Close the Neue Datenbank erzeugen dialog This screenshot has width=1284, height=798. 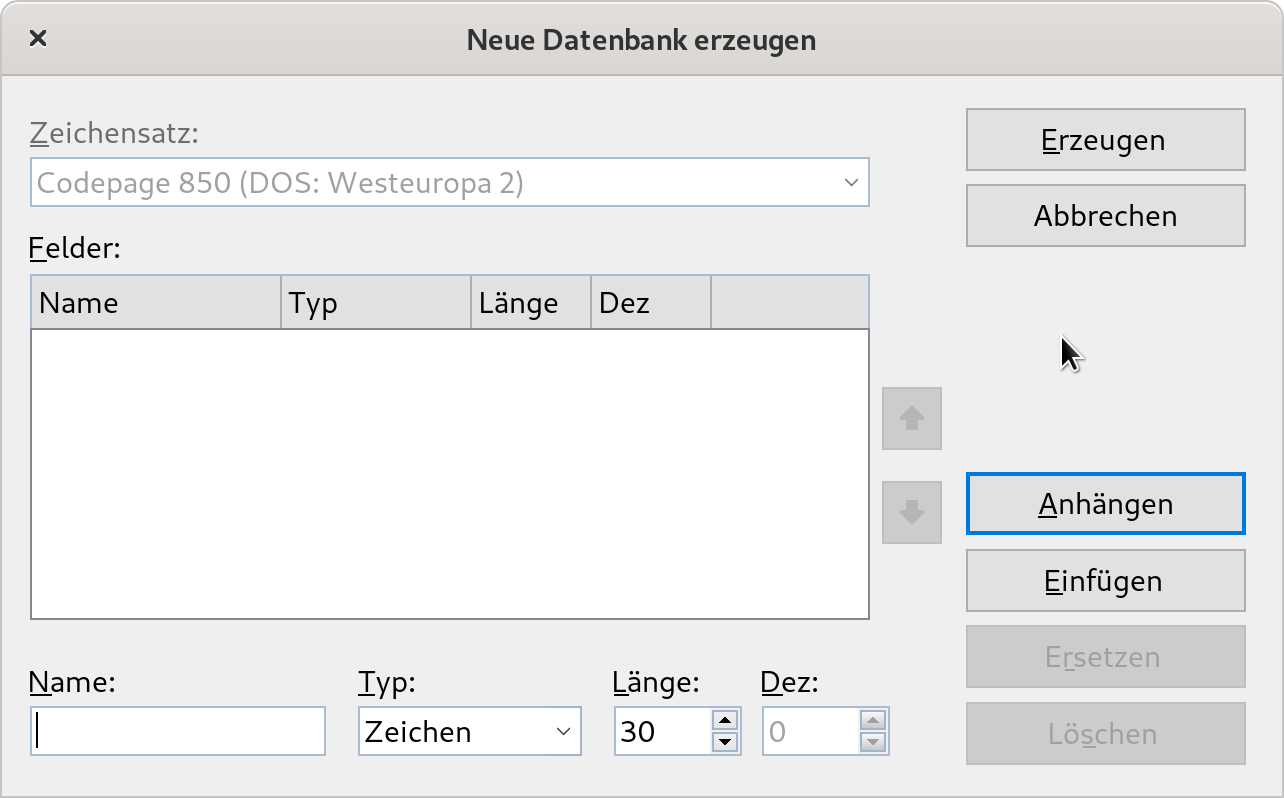[x=38, y=39]
